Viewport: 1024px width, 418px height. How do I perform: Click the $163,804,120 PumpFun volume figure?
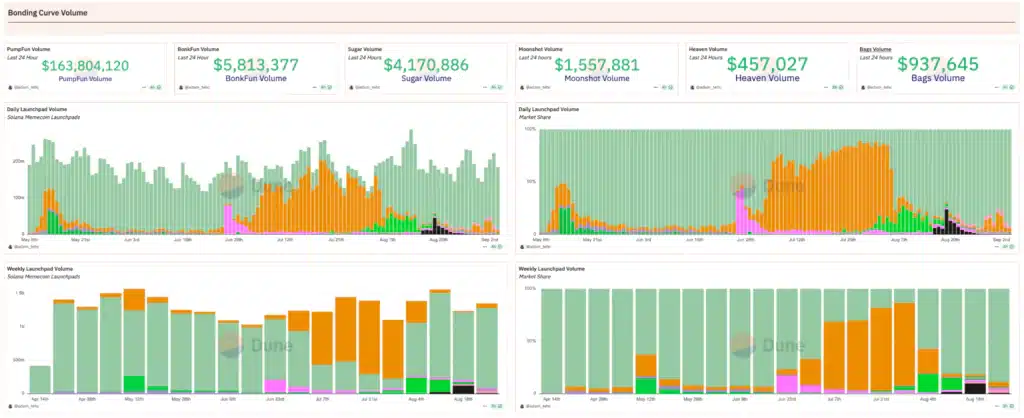[x=85, y=65]
